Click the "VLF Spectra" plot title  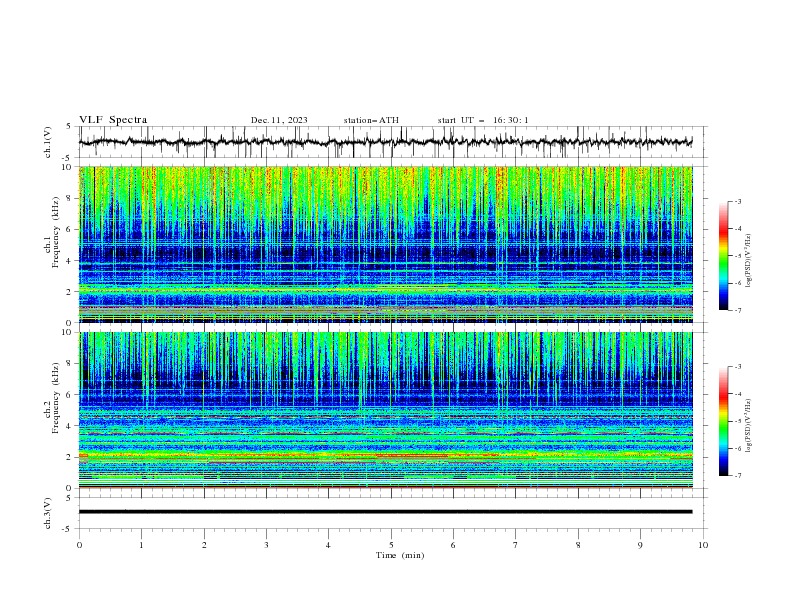(113, 120)
